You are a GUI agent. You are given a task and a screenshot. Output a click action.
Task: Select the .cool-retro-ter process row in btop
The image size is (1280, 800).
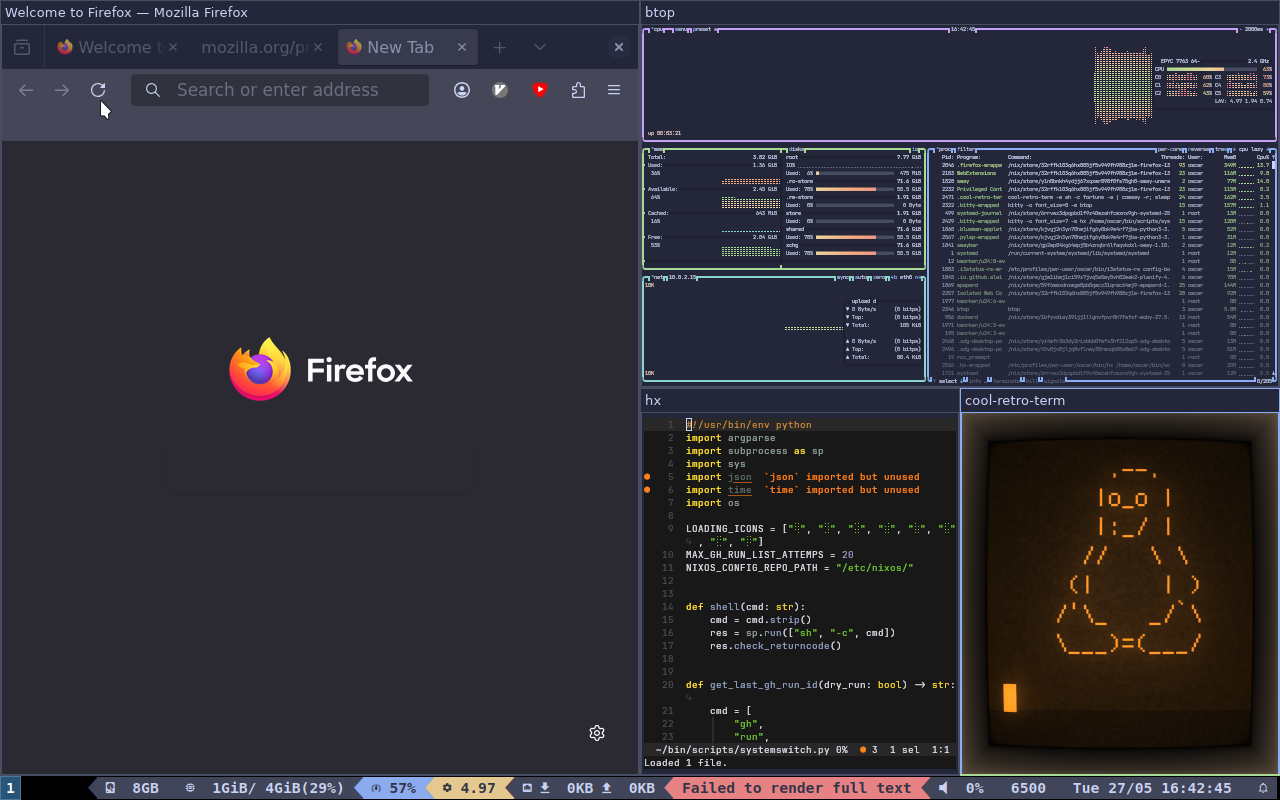(1105, 197)
